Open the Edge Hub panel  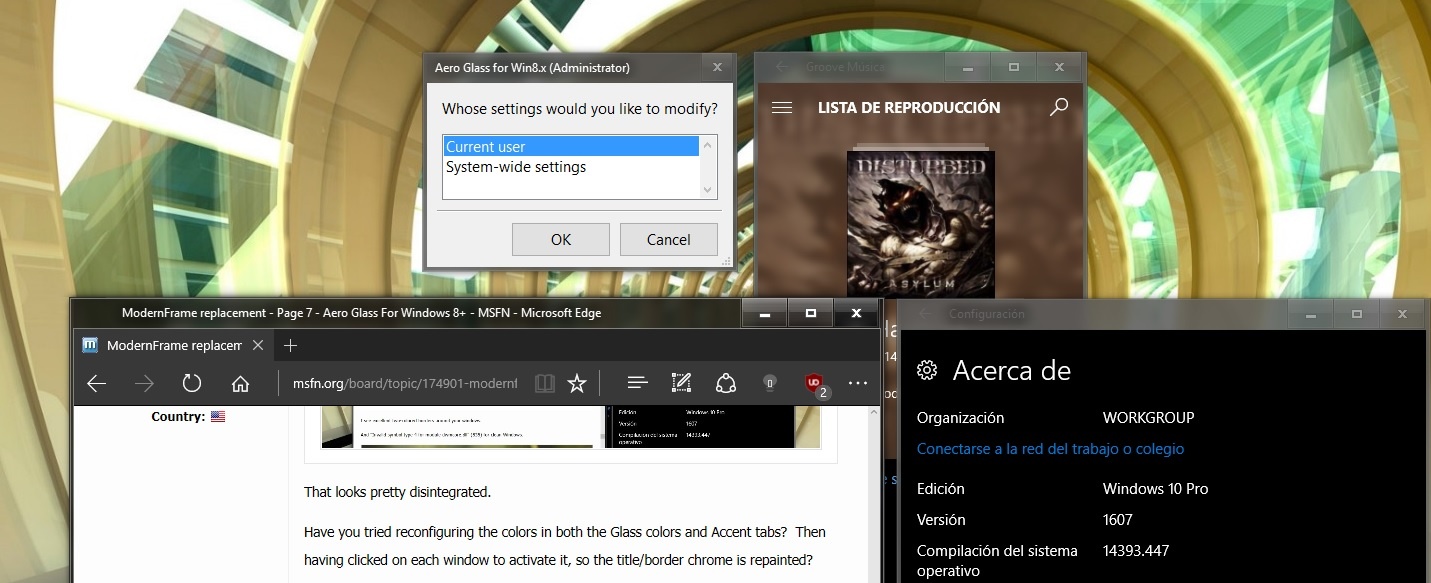(637, 383)
